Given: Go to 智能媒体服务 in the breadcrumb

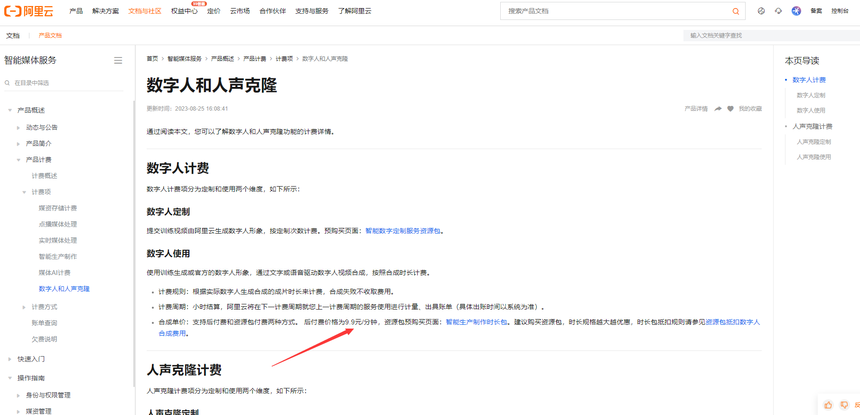Looking at the screenshot, I should pos(184,58).
